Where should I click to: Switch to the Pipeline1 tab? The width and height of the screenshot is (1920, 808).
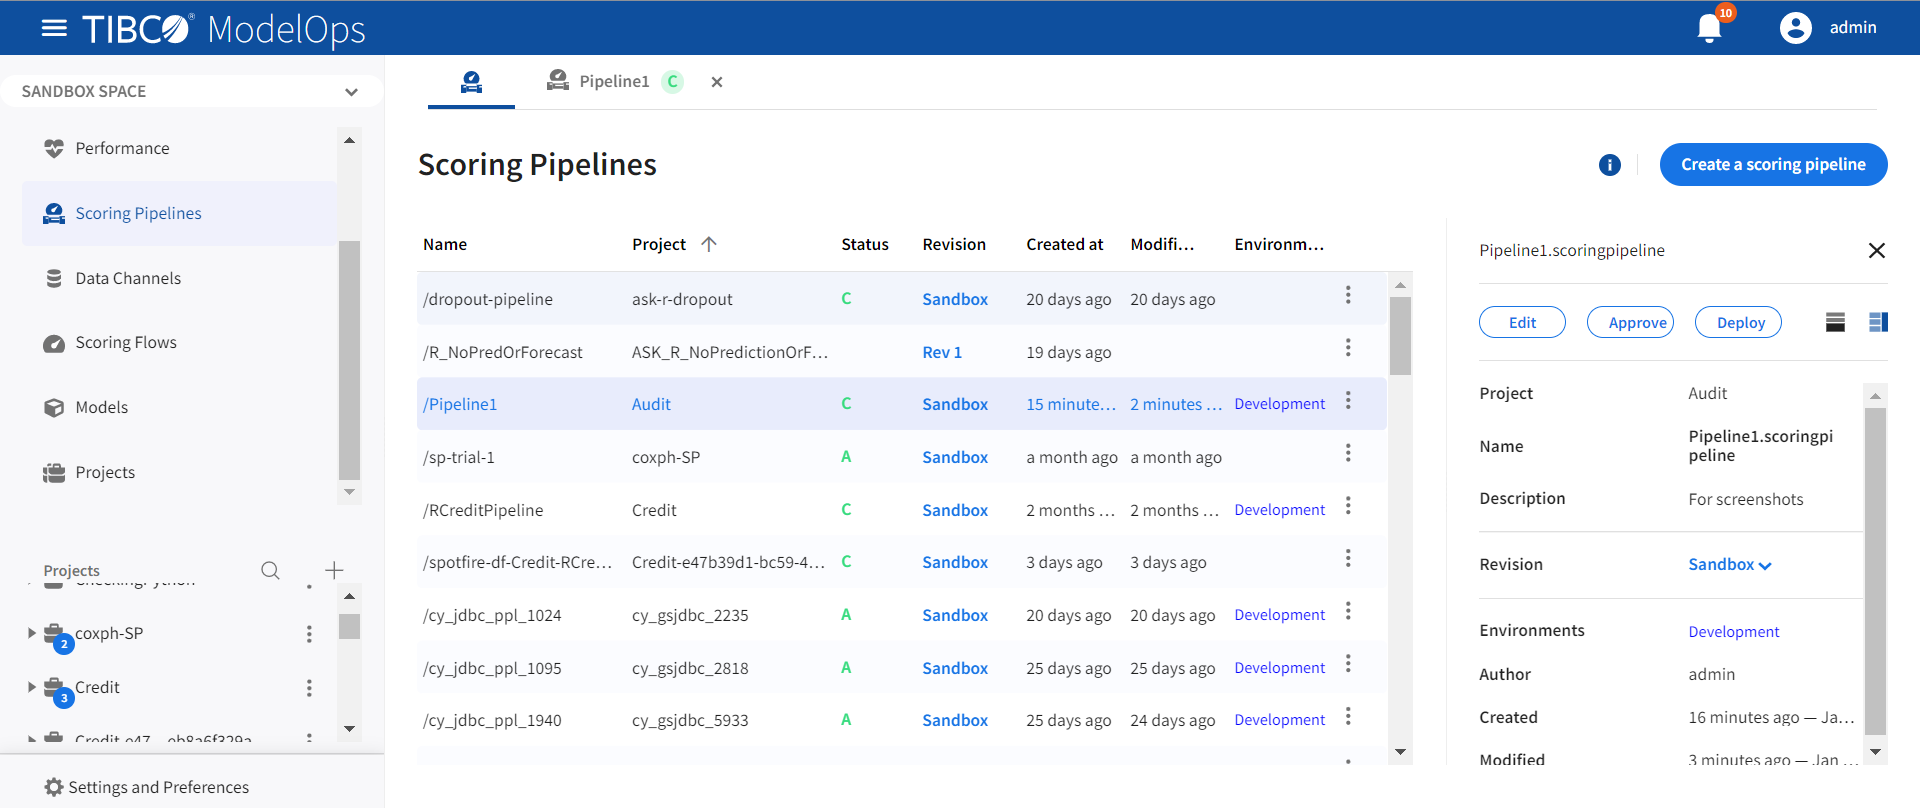click(613, 82)
